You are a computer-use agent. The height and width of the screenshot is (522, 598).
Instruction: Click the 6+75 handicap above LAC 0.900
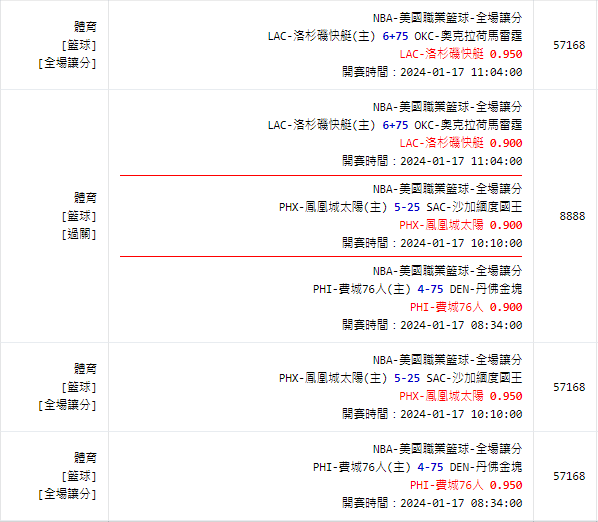395,125
